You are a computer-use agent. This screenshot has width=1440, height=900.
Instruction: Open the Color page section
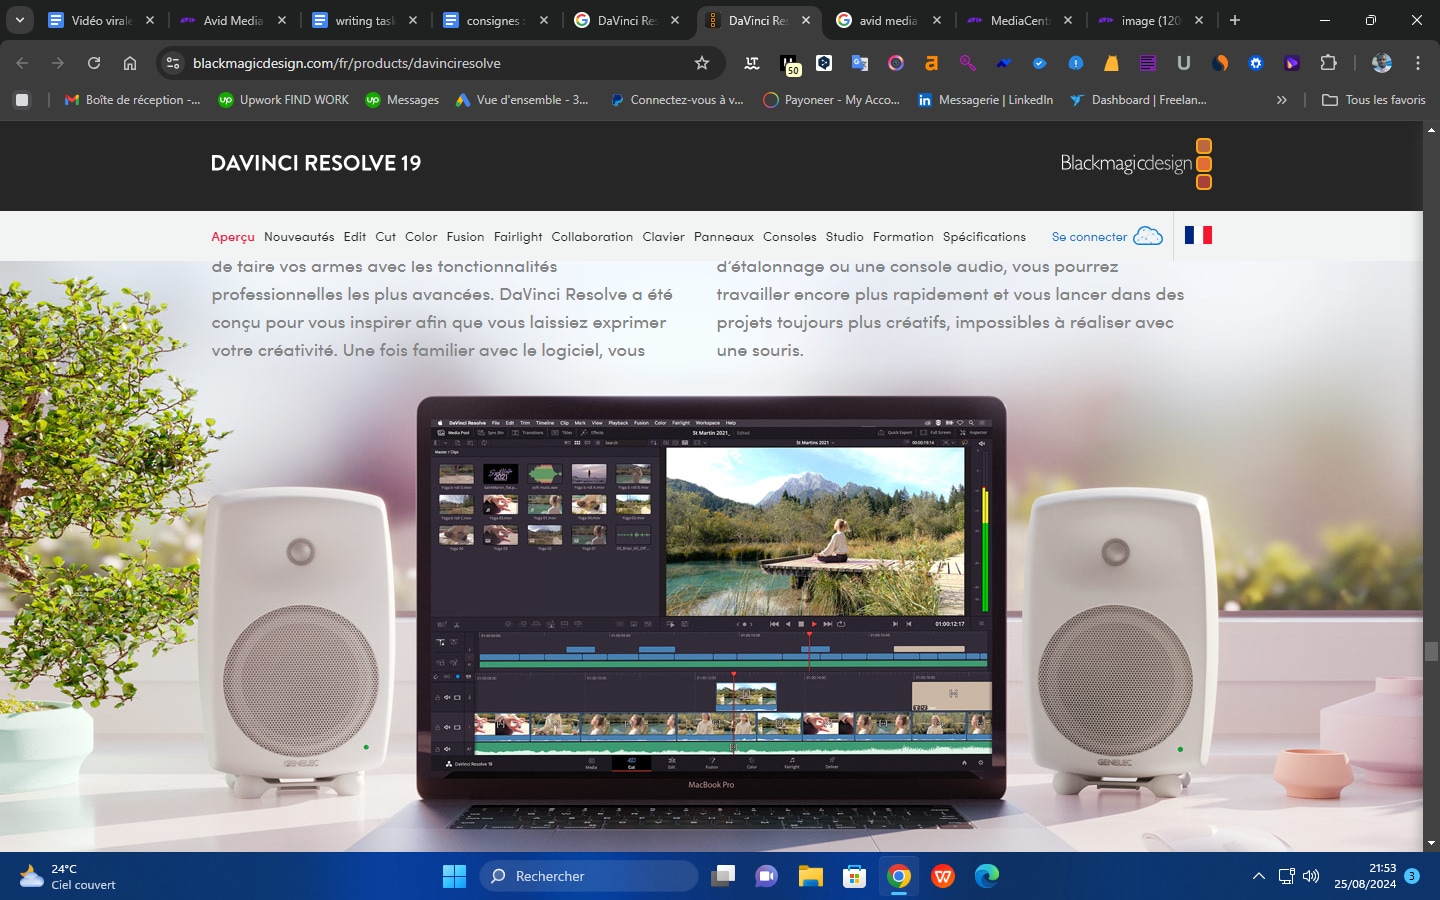click(421, 237)
